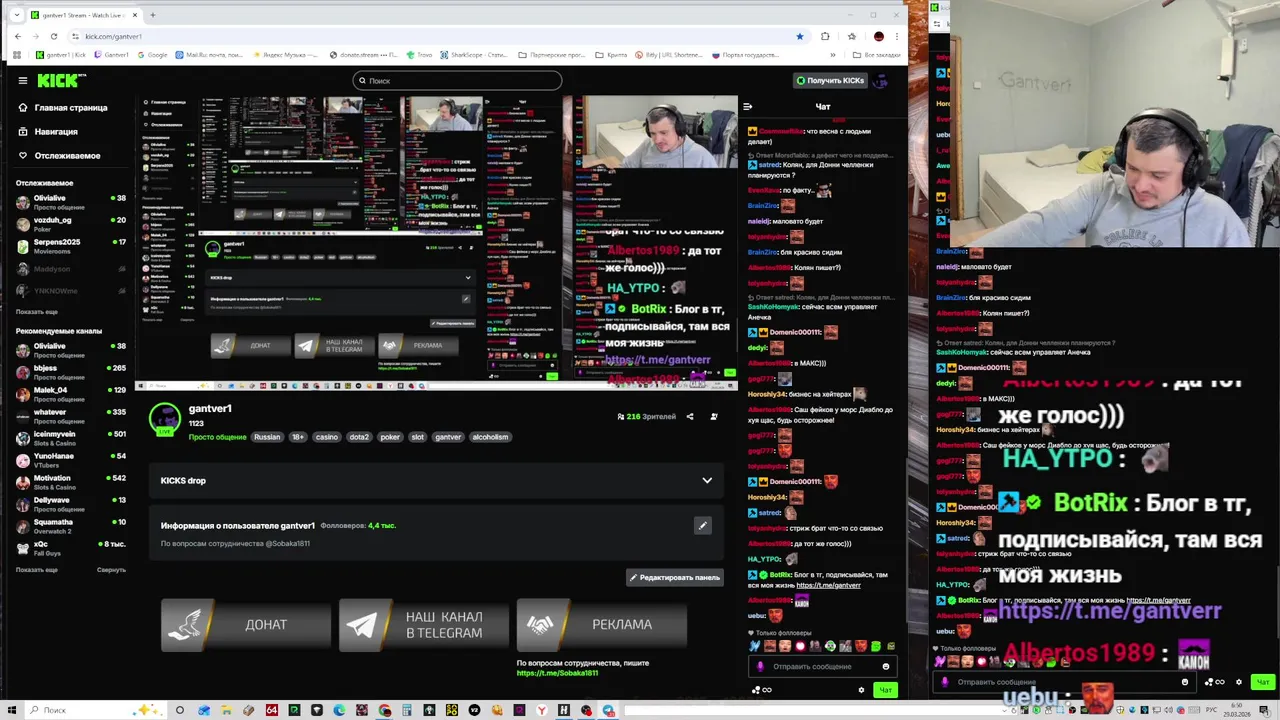Click the icon right of share
This screenshot has width=1280, height=720.
713,416
